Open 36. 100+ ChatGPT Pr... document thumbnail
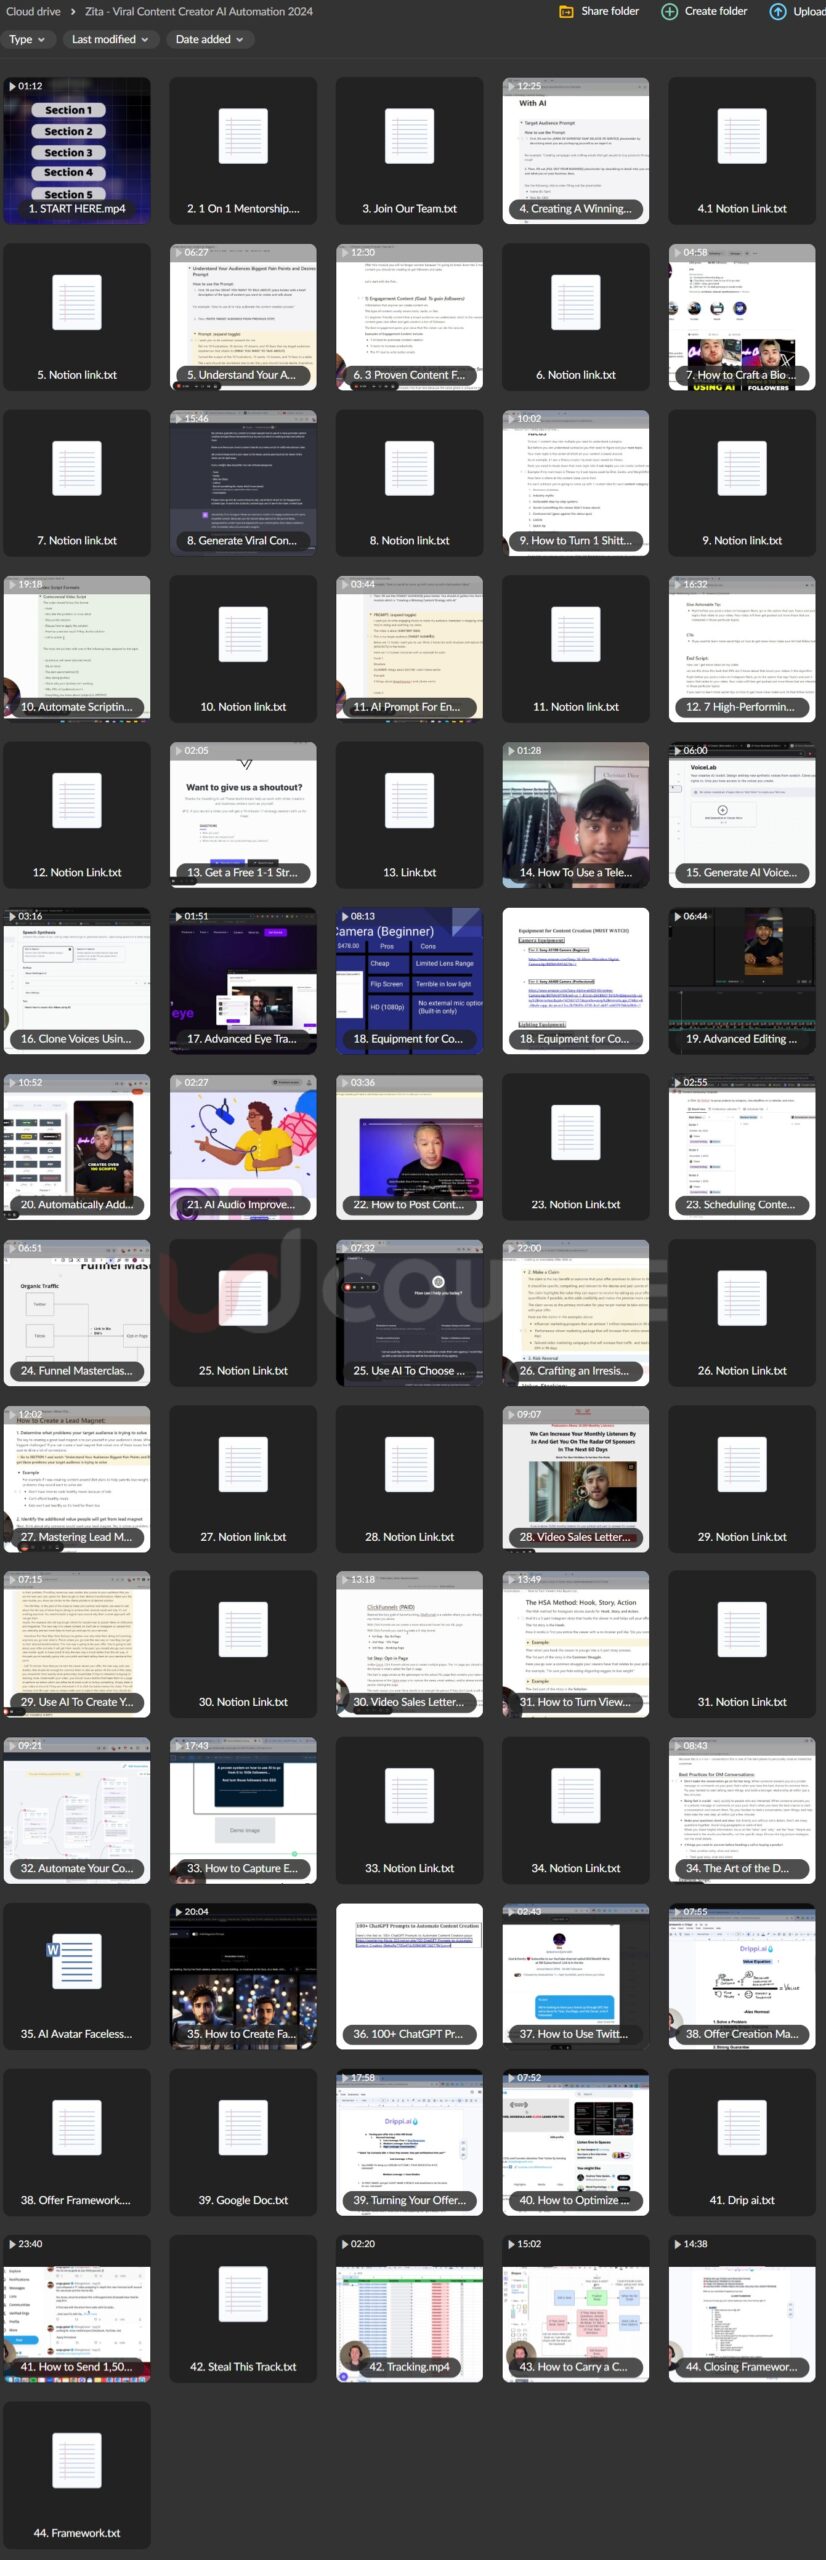The height and width of the screenshot is (2560, 826). pos(409,1976)
